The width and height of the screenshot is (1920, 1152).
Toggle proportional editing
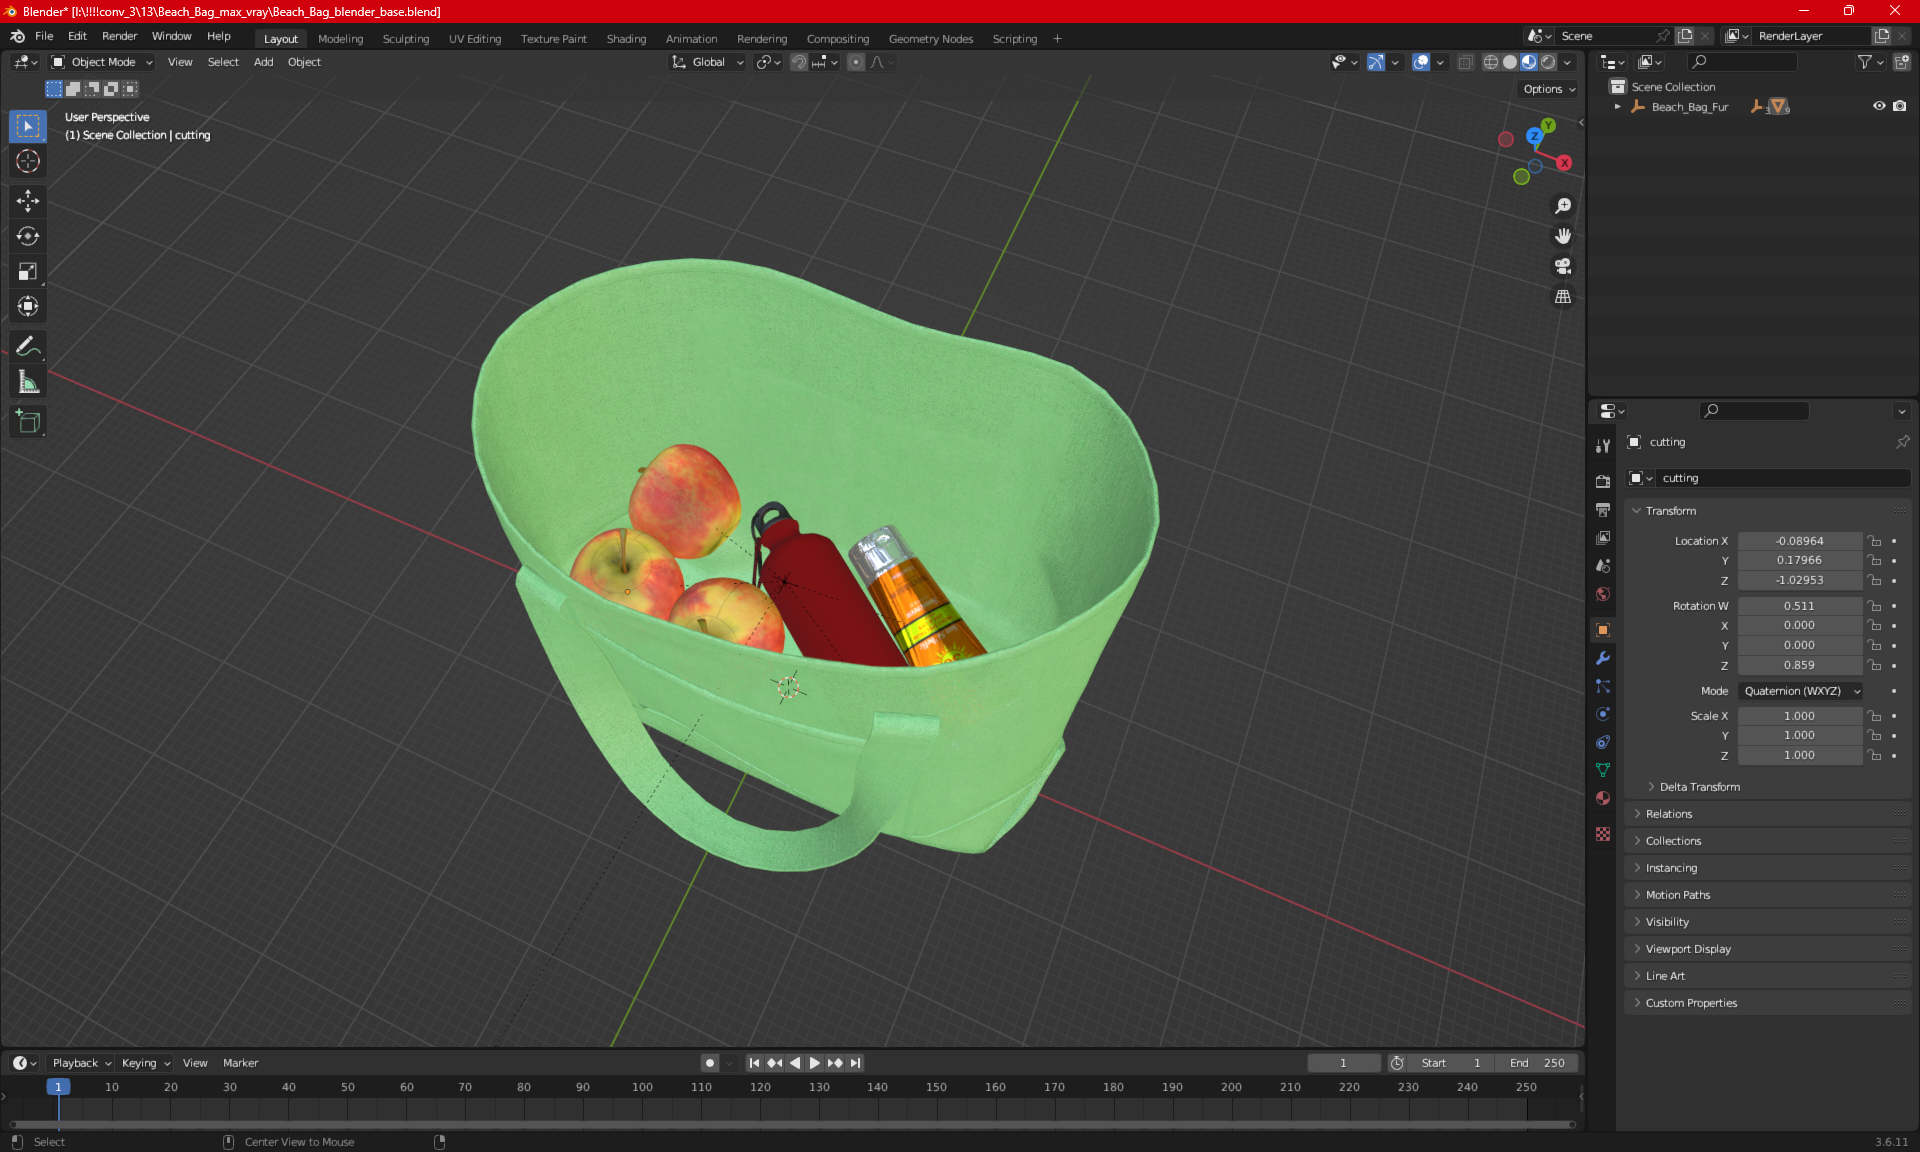pyautogui.click(x=856, y=62)
